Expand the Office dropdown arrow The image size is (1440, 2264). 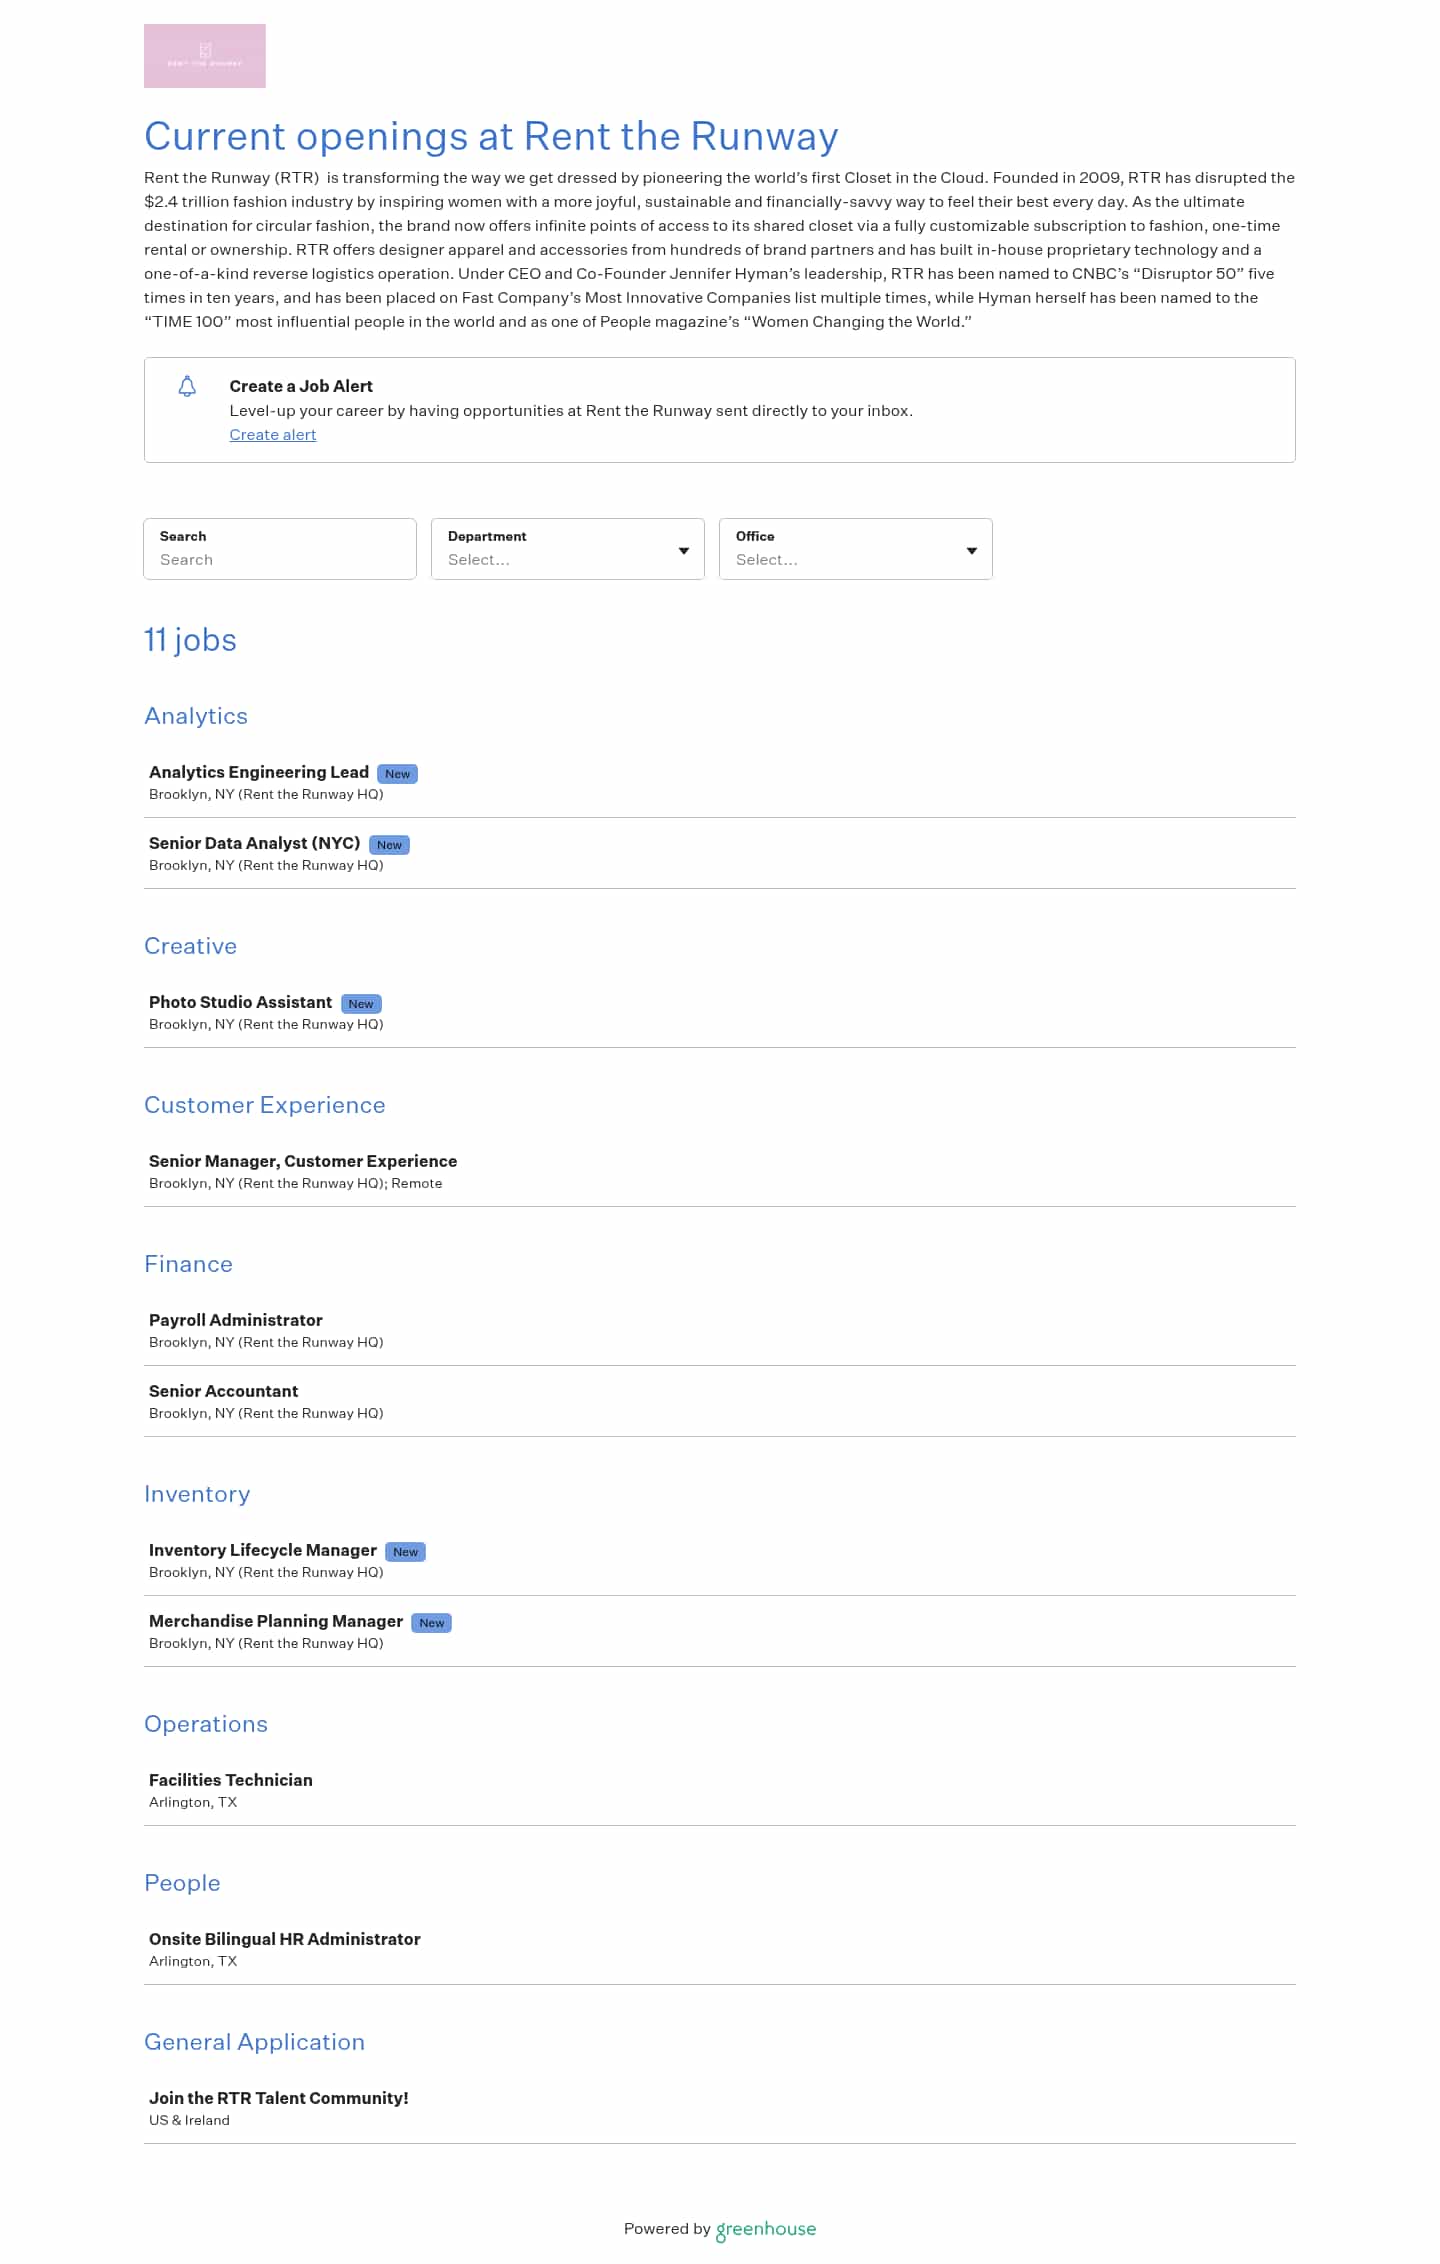tap(971, 550)
